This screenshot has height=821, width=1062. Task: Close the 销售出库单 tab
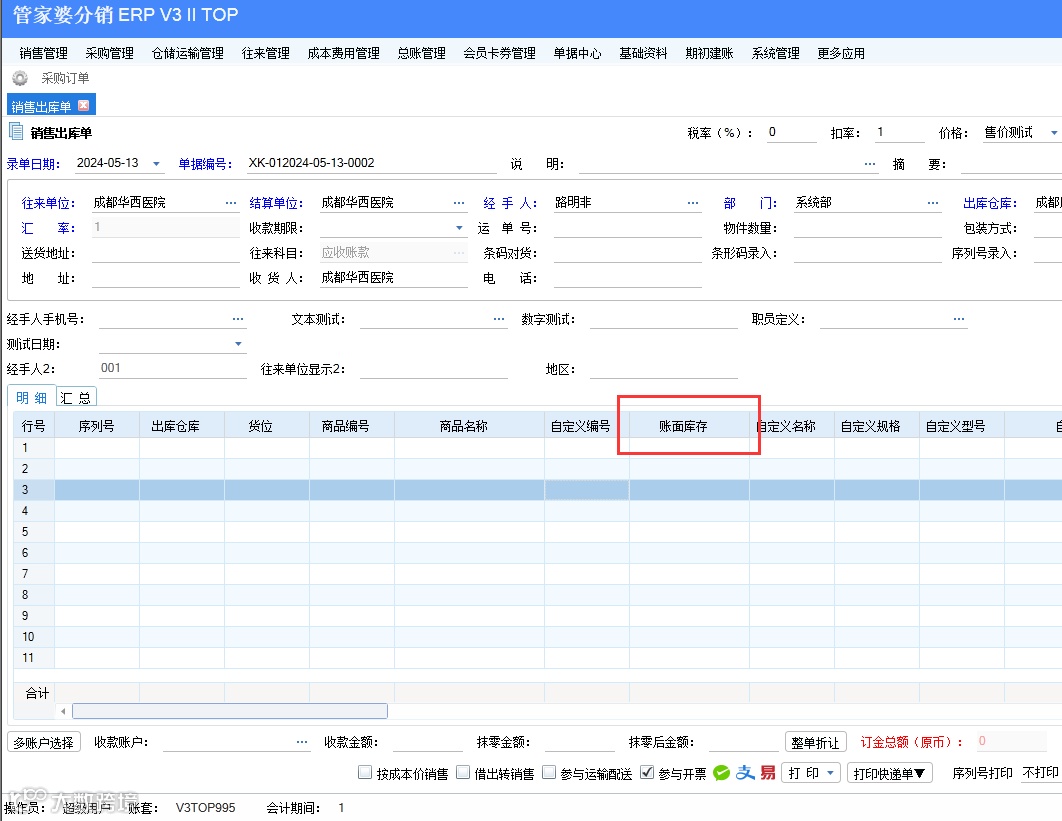point(84,105)
